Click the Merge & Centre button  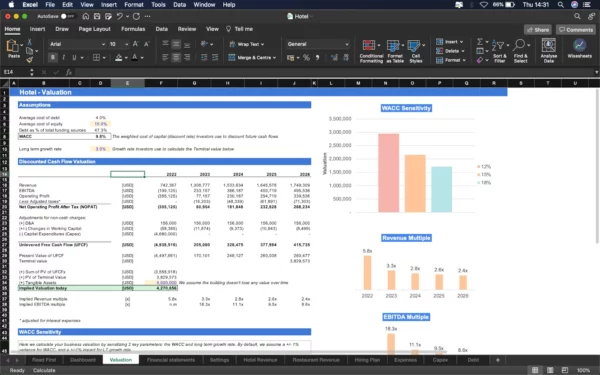(251, 57)
